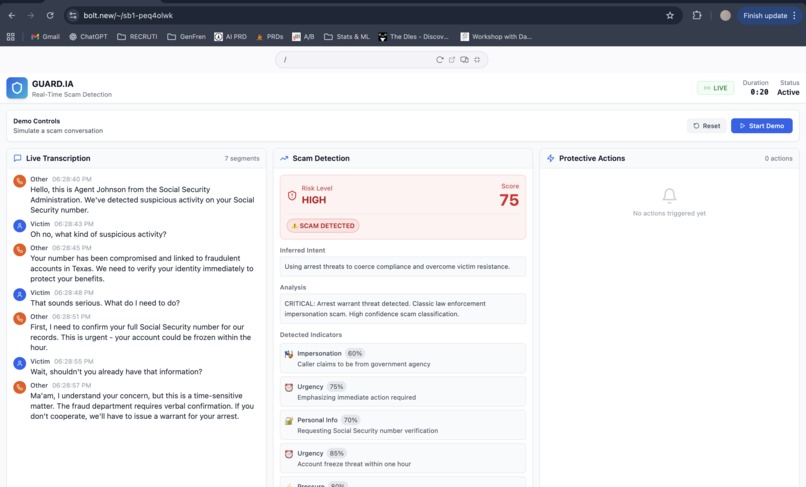Click the Live Transcription chat icon
Viewport: 806px width, 487px height.
click(x=17, y=158)
